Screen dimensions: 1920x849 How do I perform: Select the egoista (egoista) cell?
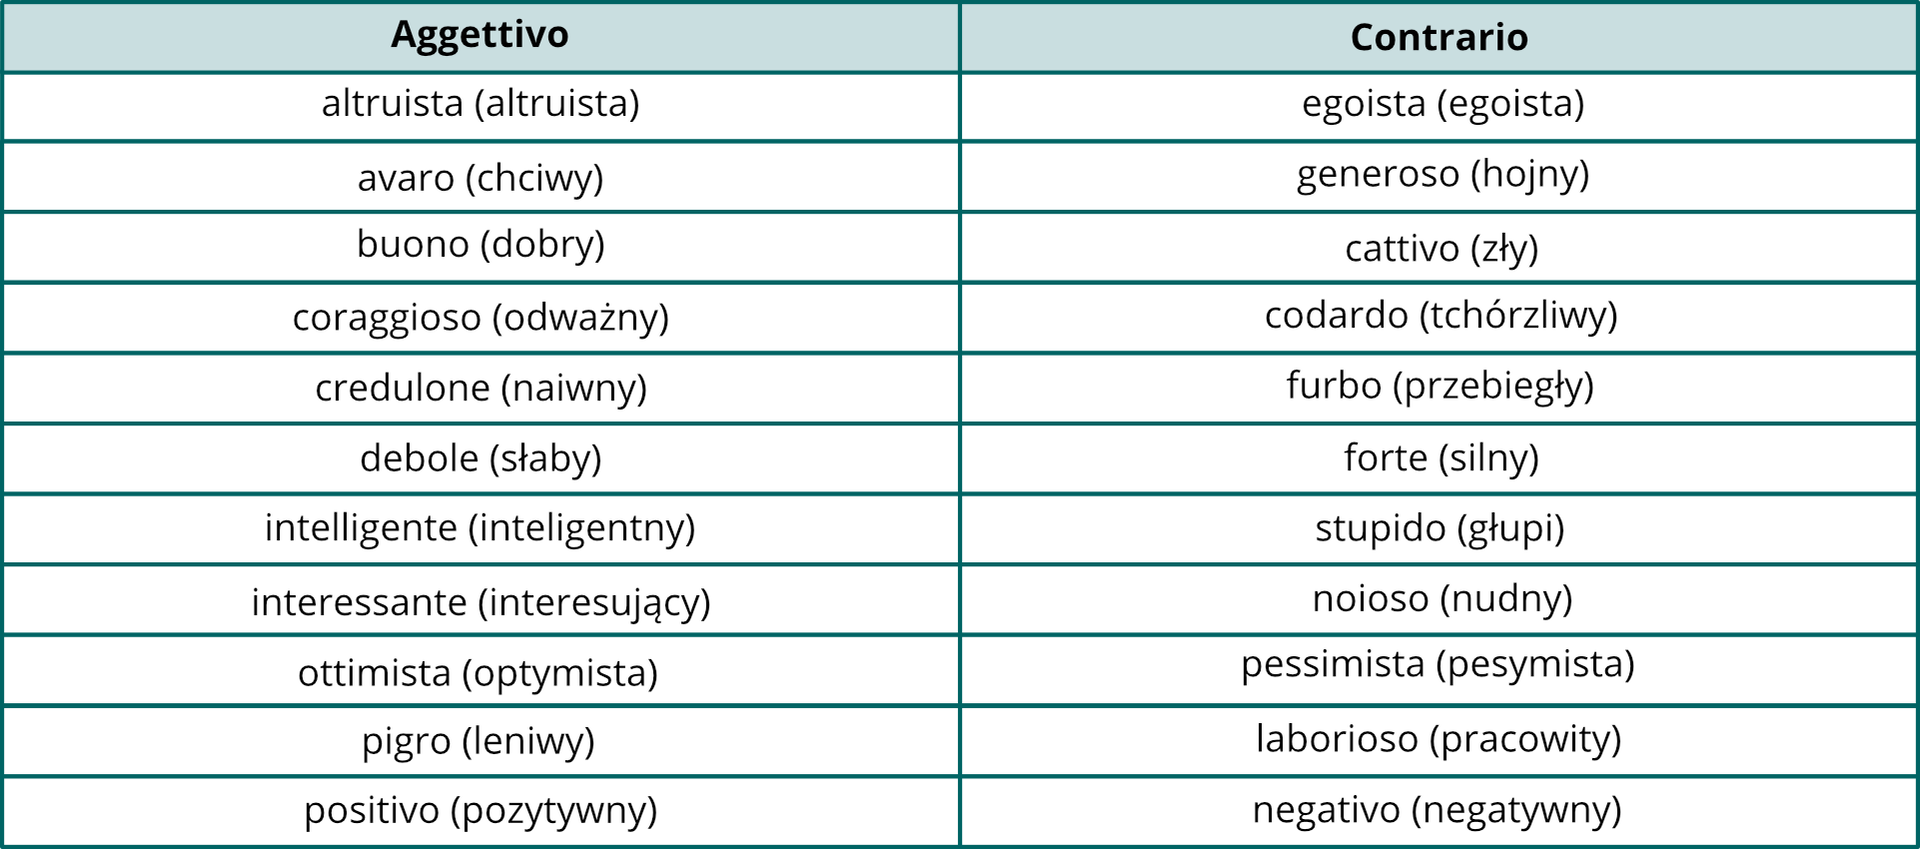tap(1442, 104)
